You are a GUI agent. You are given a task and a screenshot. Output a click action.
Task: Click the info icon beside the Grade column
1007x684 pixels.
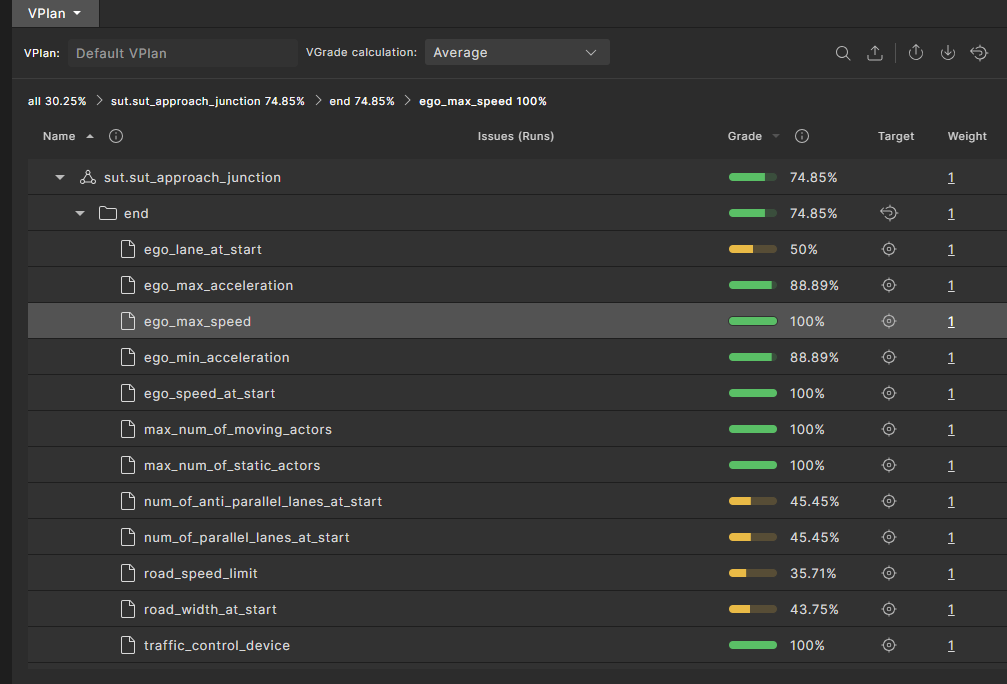coord(801,136)
